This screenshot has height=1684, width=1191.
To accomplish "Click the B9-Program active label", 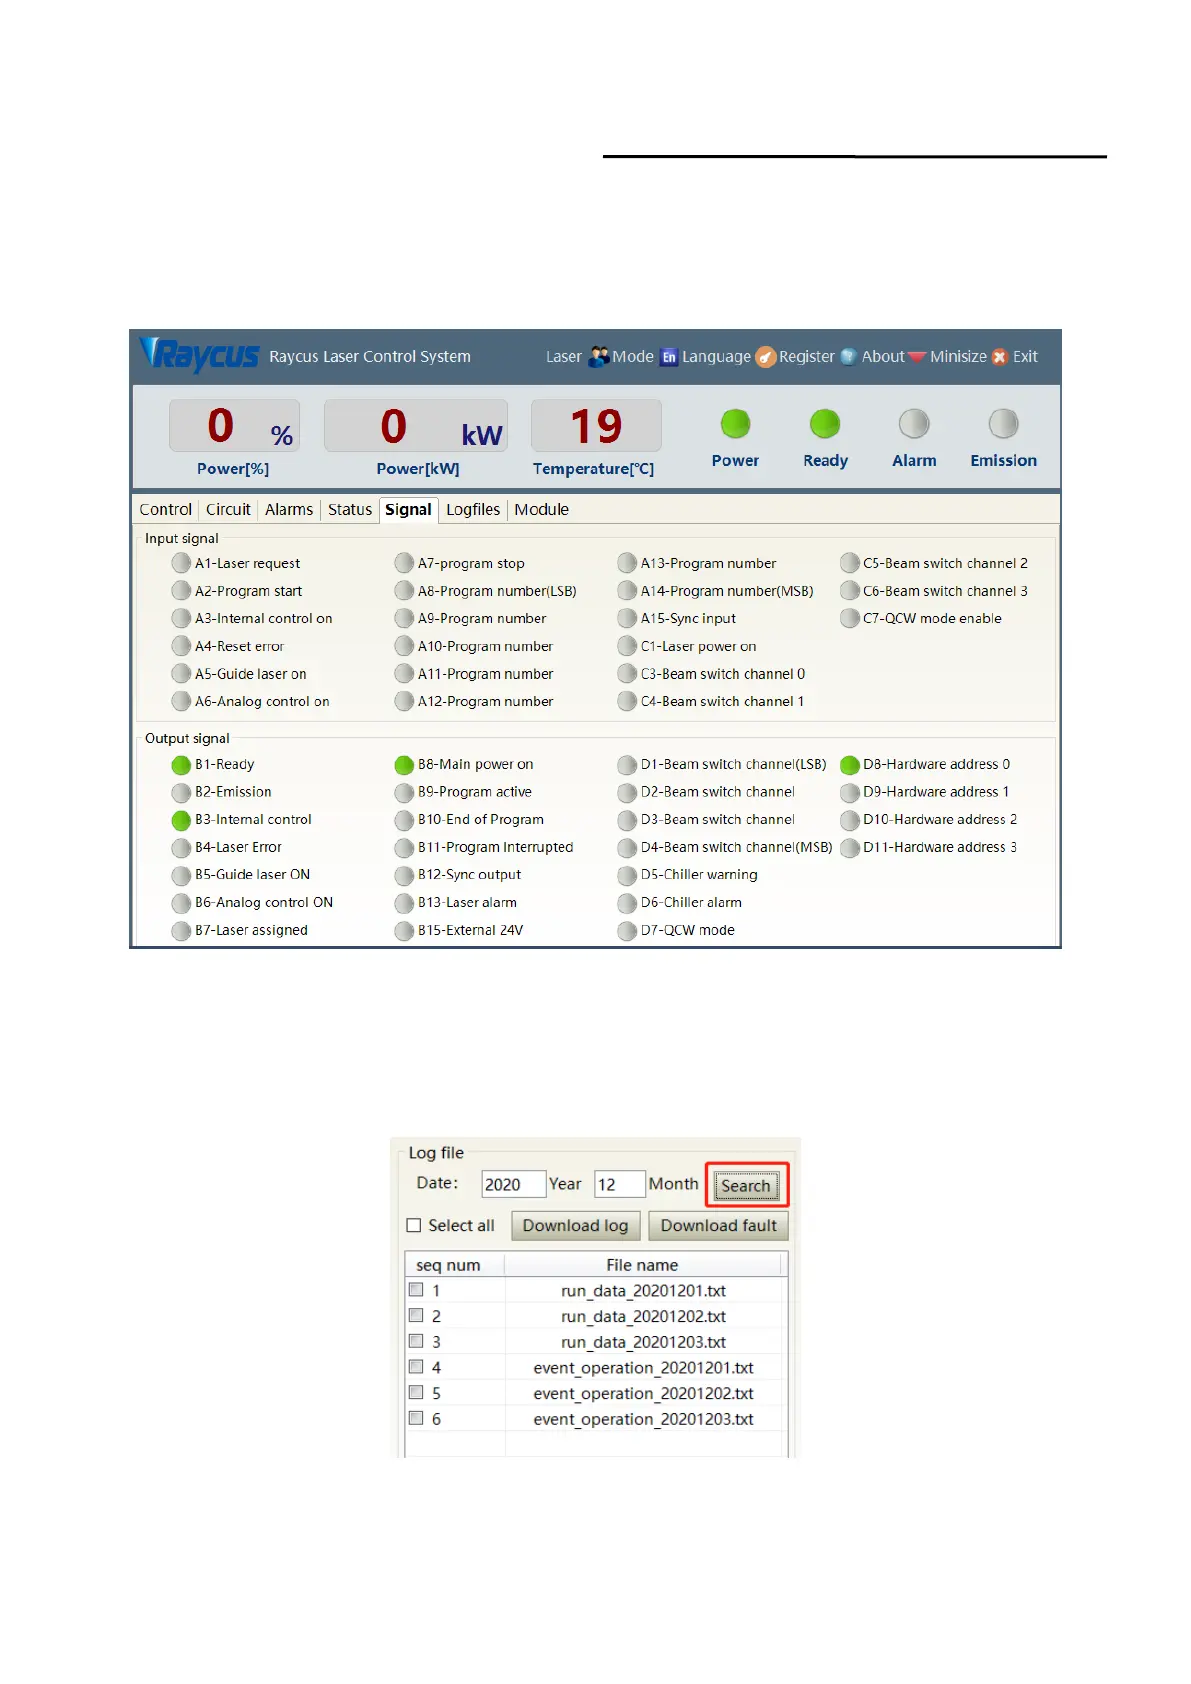I will point(475,792).
